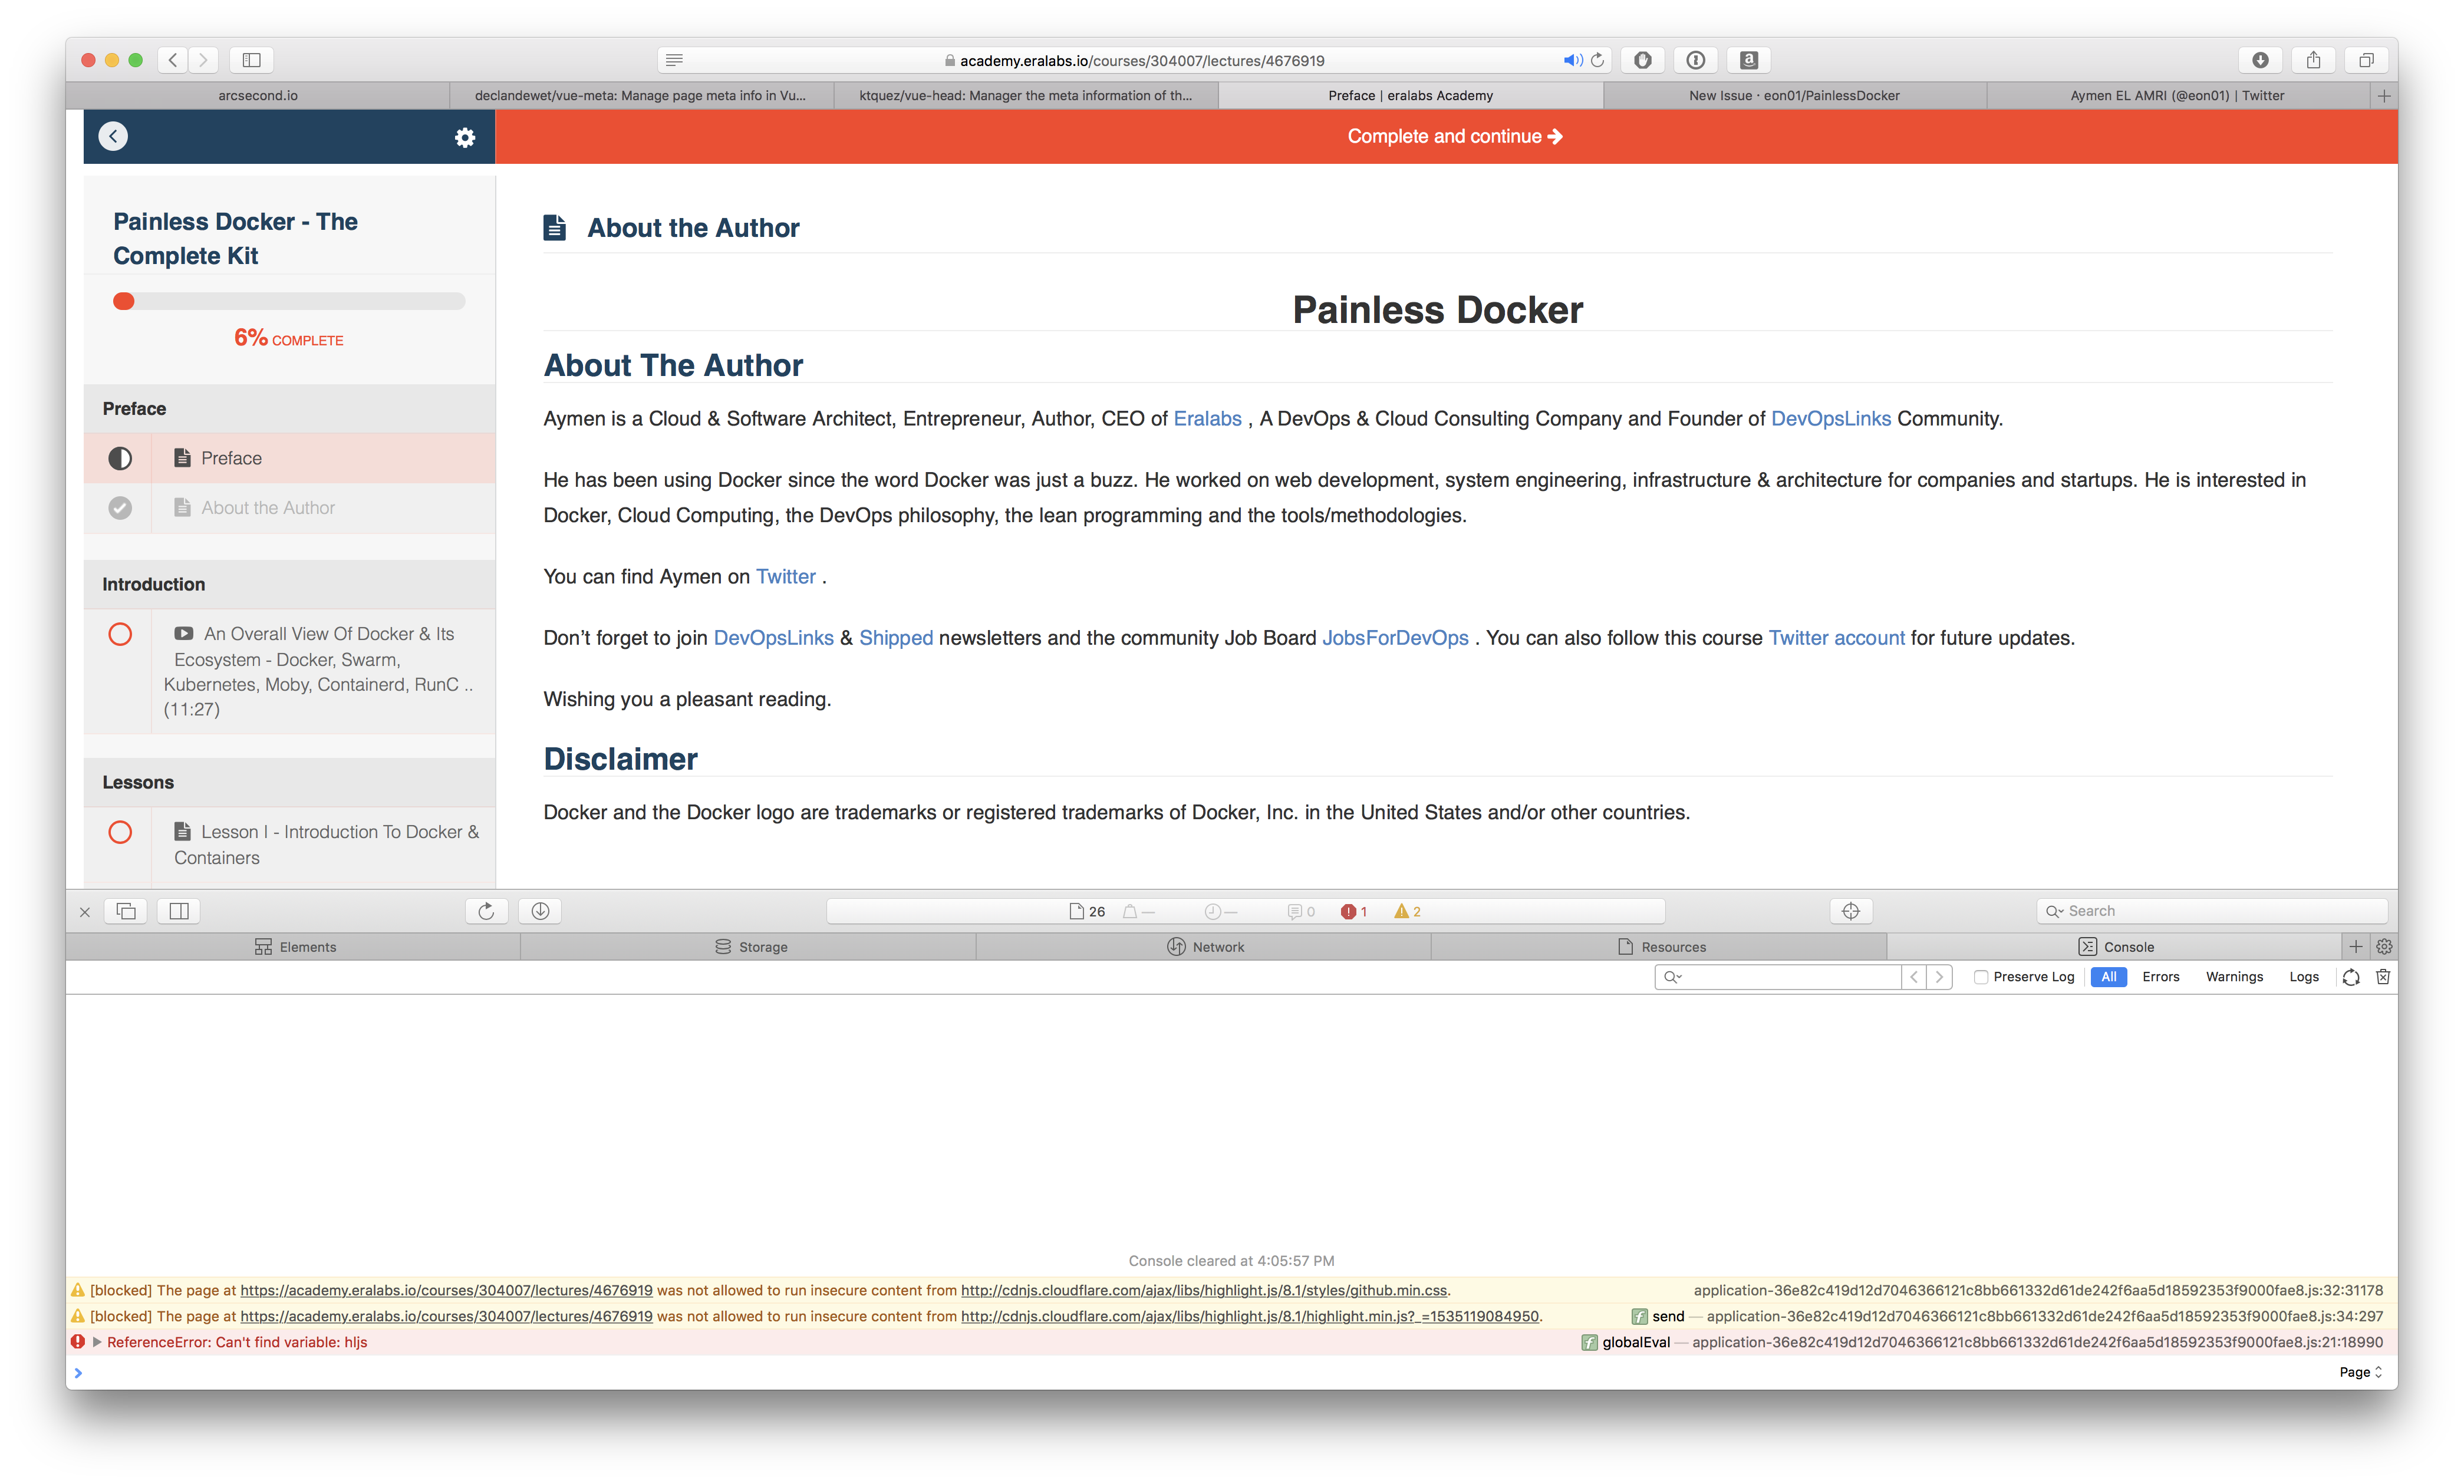Click the content blocker hand icon
This screenshot has width=2464, height=1484.
pyautogui.click(x=1643, y=60)
